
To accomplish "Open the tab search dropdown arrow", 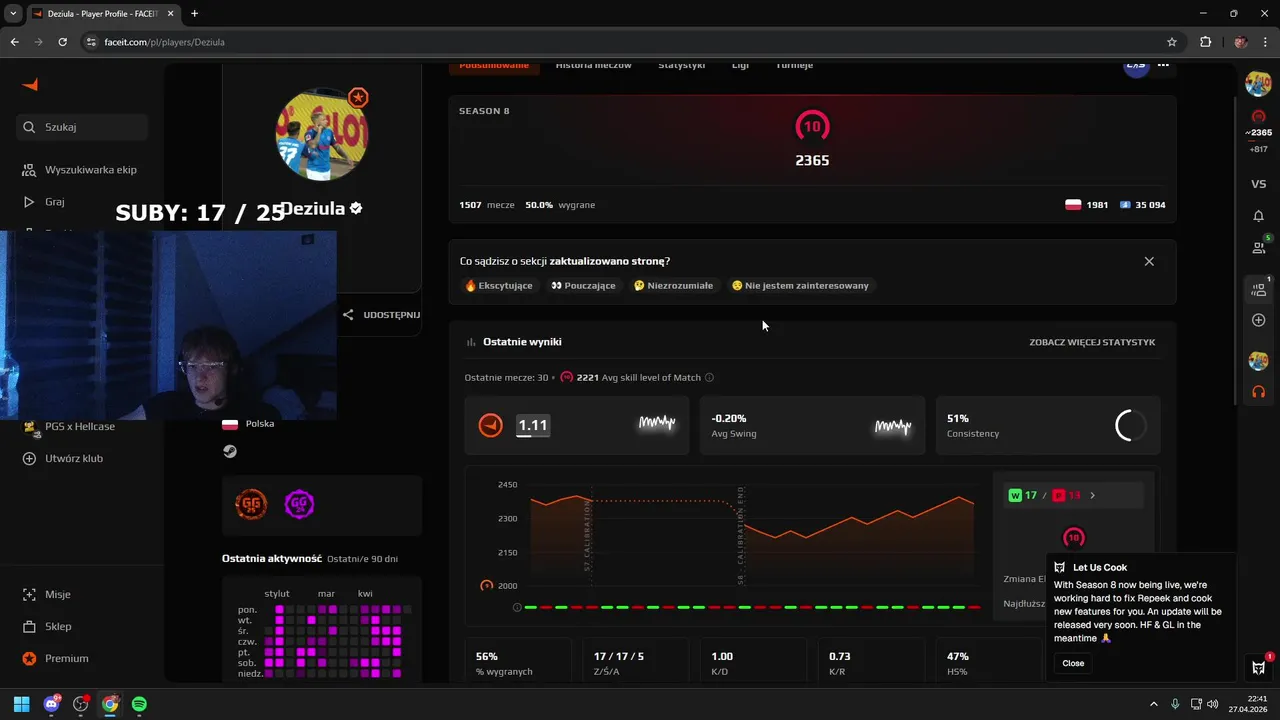I will pyautogui.click(x=13, y=13).
